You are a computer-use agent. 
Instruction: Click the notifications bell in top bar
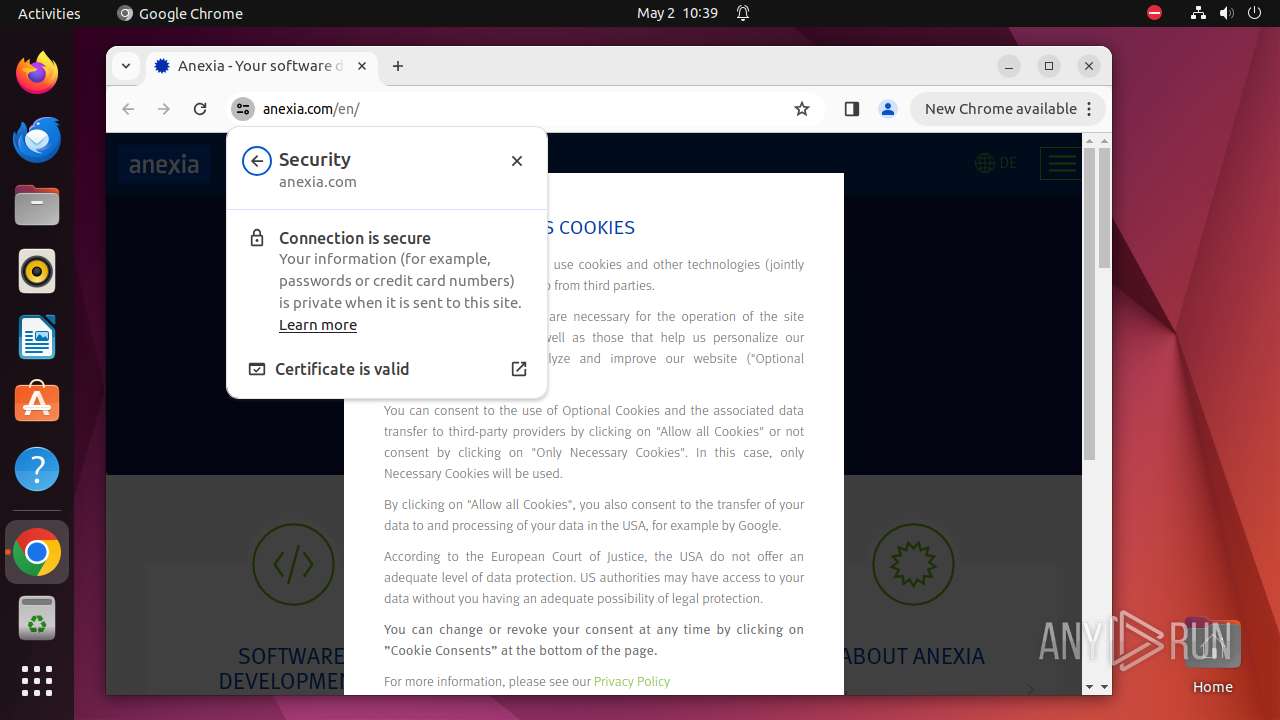click(743, 13)
